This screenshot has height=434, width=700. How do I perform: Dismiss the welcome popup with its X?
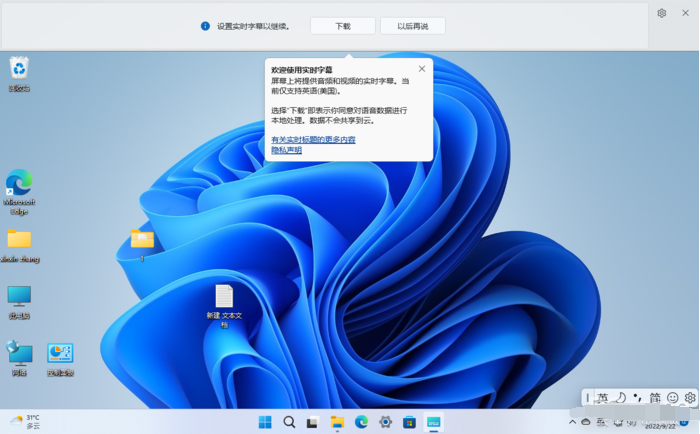tap(422, 69)
